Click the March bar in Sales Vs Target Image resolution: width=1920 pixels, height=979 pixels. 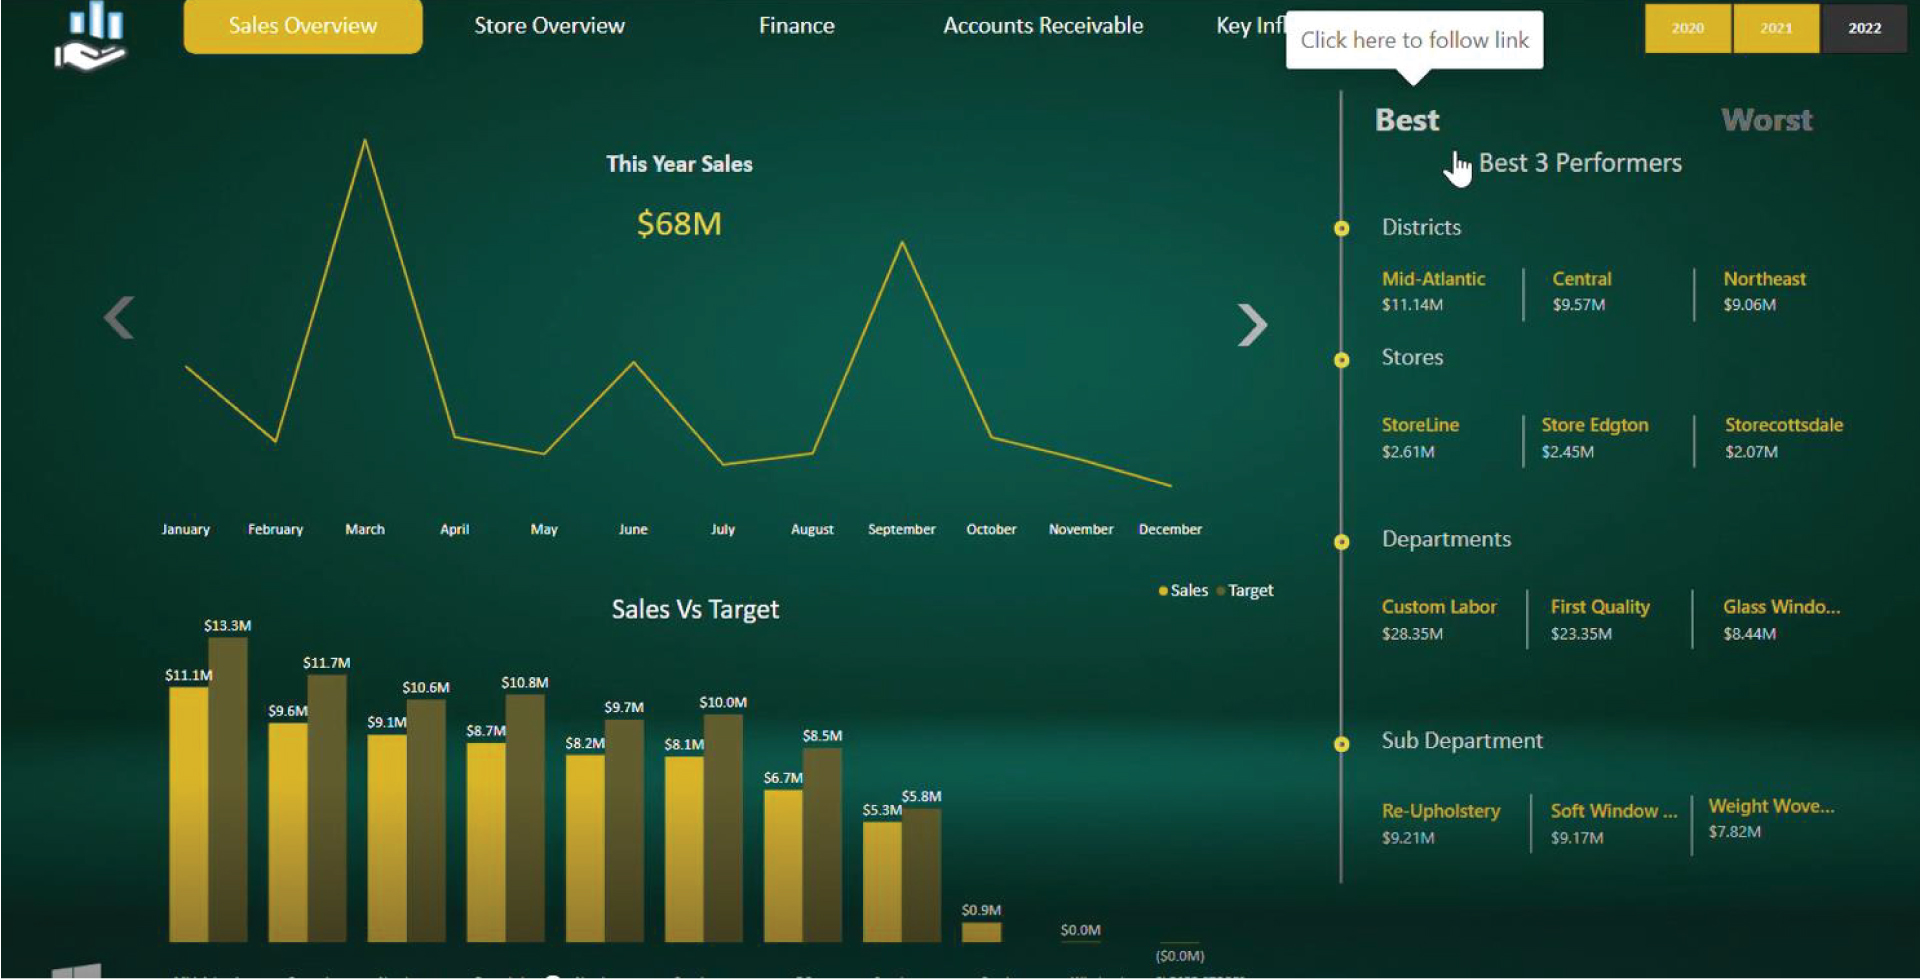pyautogui.click(x=385, y=830)
